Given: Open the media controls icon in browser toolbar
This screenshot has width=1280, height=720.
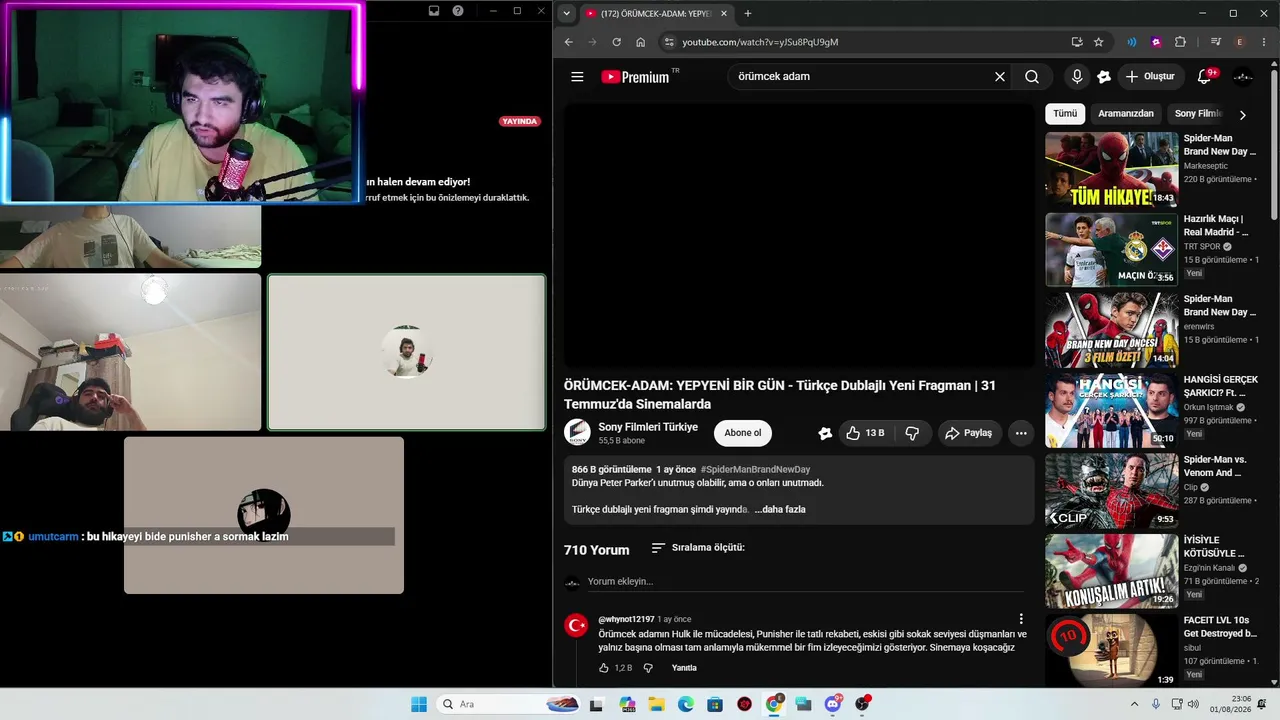Looking at the screenshot, I should pos(1216,42).
